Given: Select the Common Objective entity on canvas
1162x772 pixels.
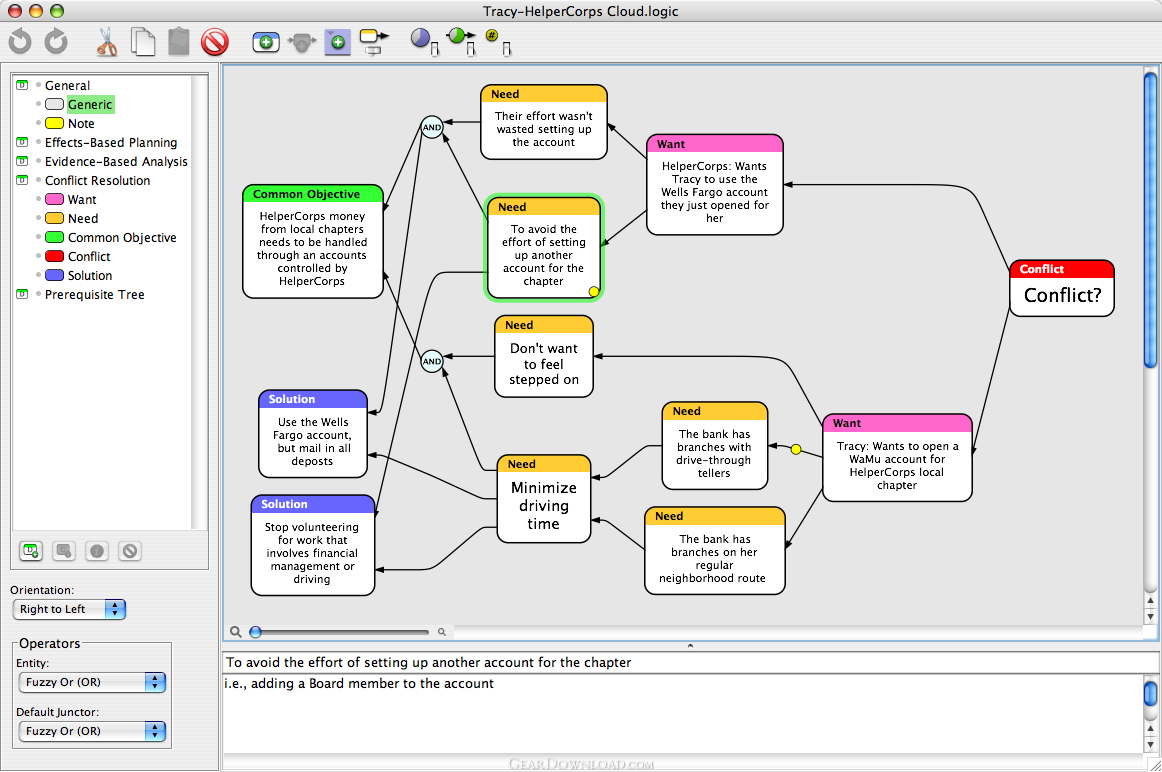Looking at the screenshot, I should tap(313, 242).
